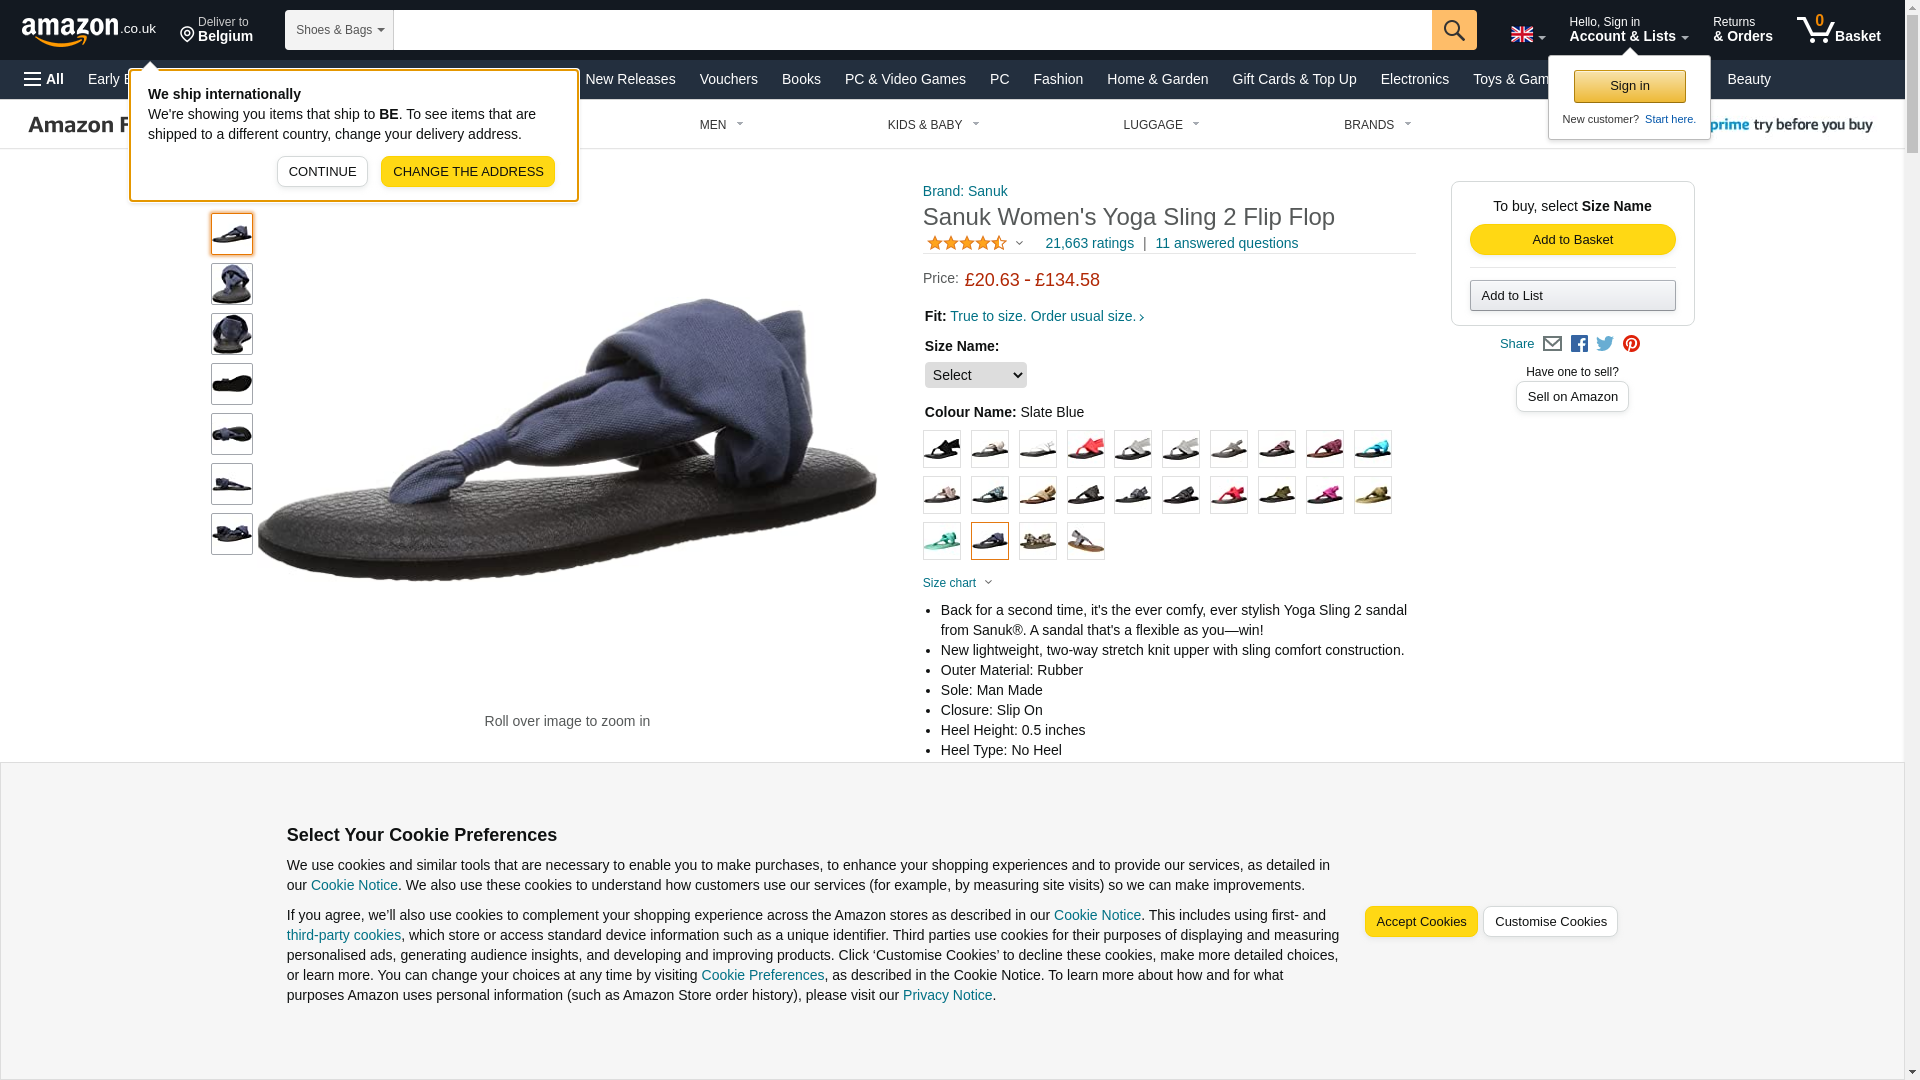Open the All hamburger menu
Image resolution: width=1920 pixels, height=1080 pixels.
pyautogui.click(x=44, y=79)
